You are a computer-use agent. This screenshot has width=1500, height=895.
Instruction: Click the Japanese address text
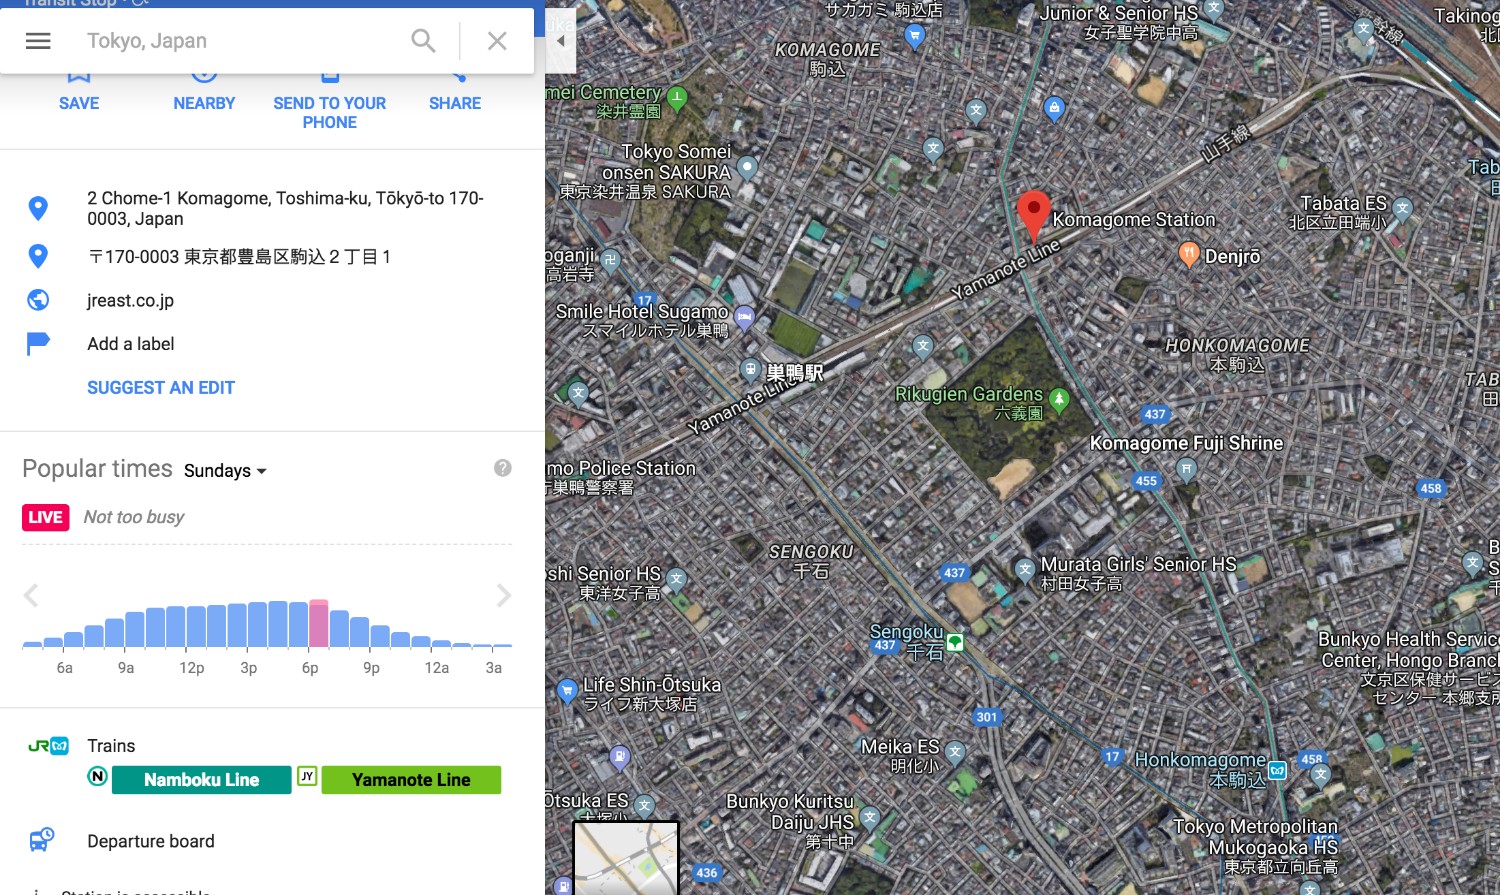point(239,257)
